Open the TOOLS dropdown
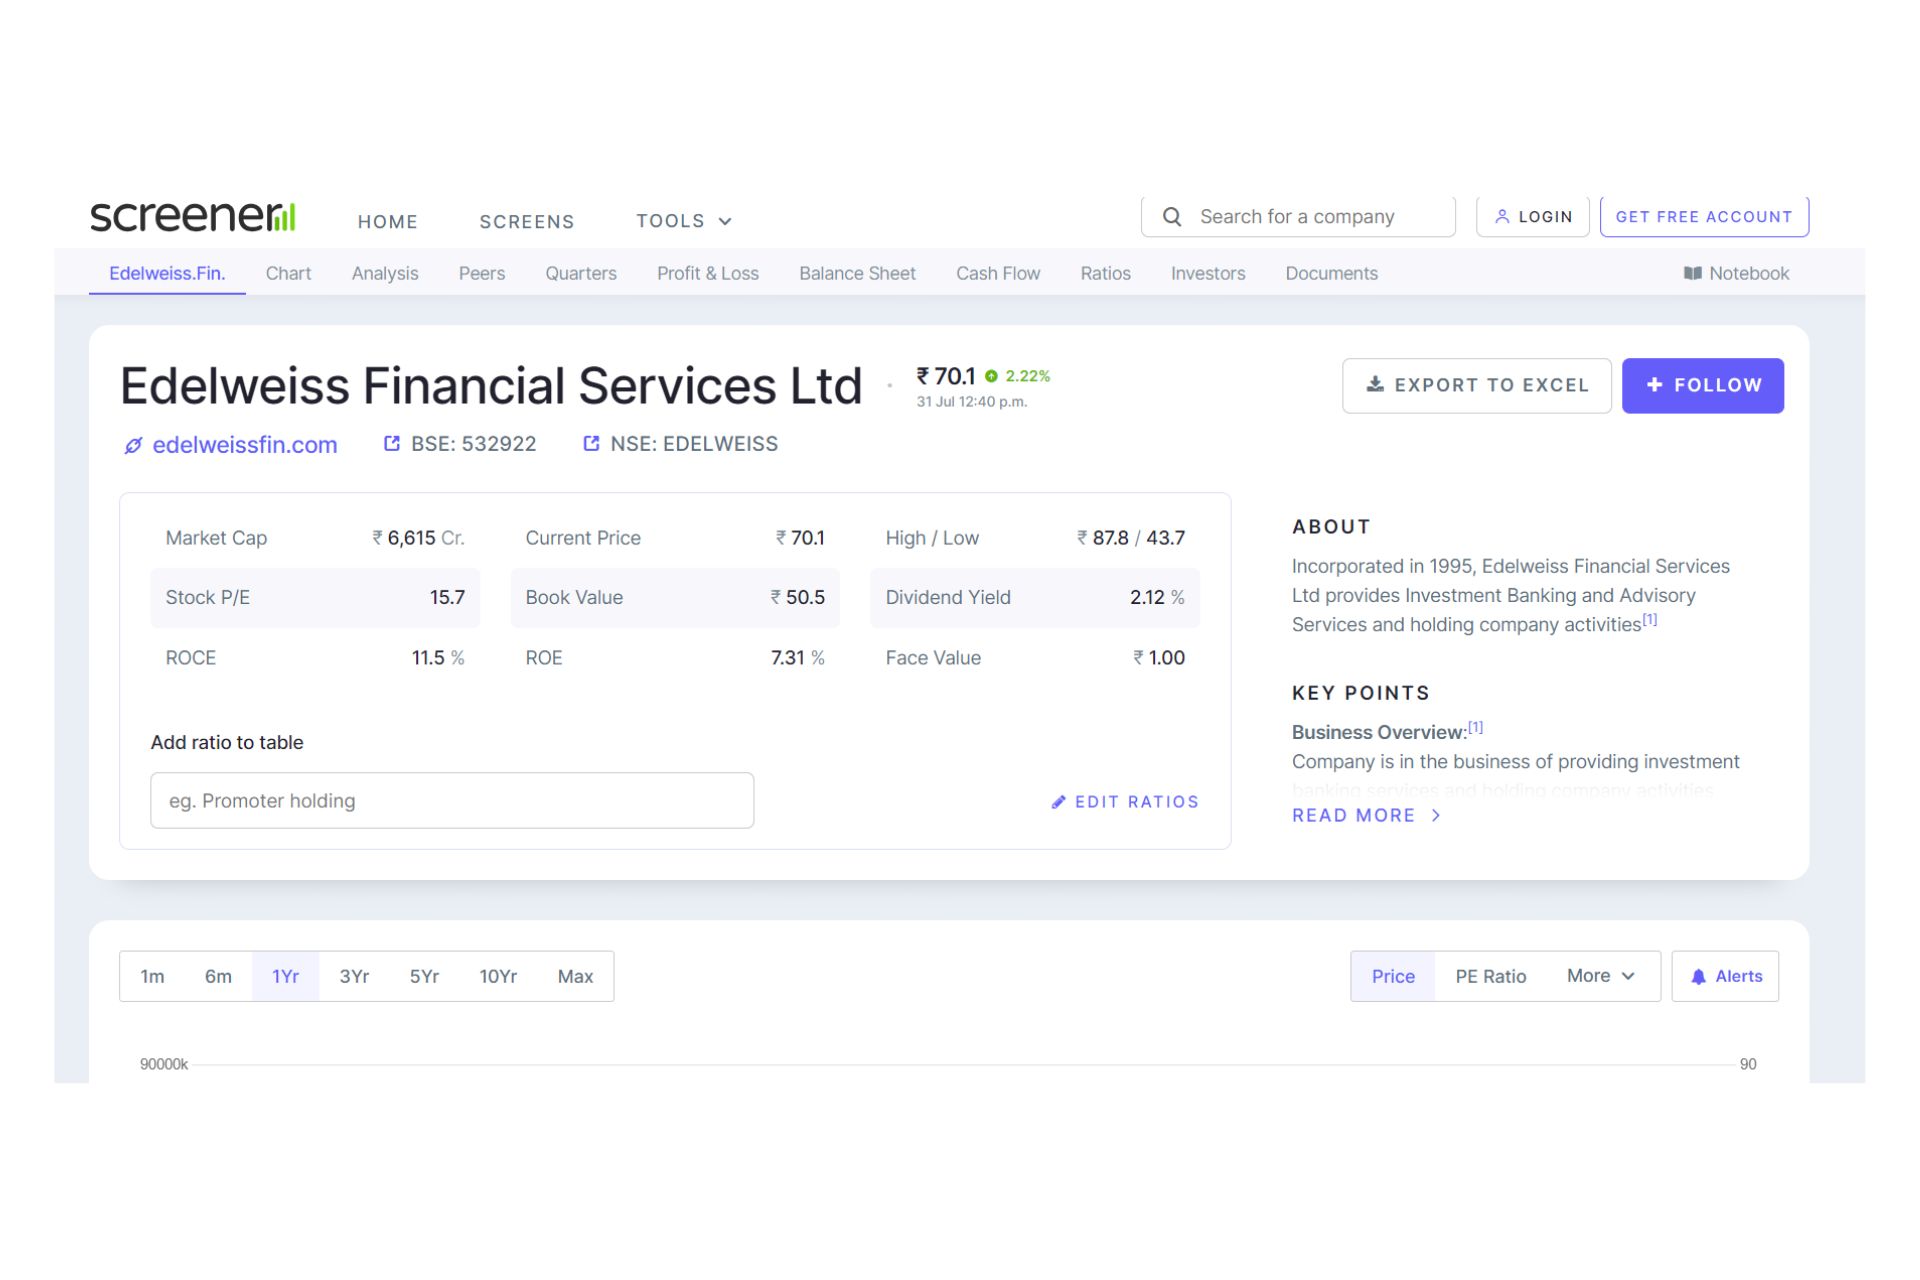The height and width of the screenshot is (1280, 1920). point(683,221)
